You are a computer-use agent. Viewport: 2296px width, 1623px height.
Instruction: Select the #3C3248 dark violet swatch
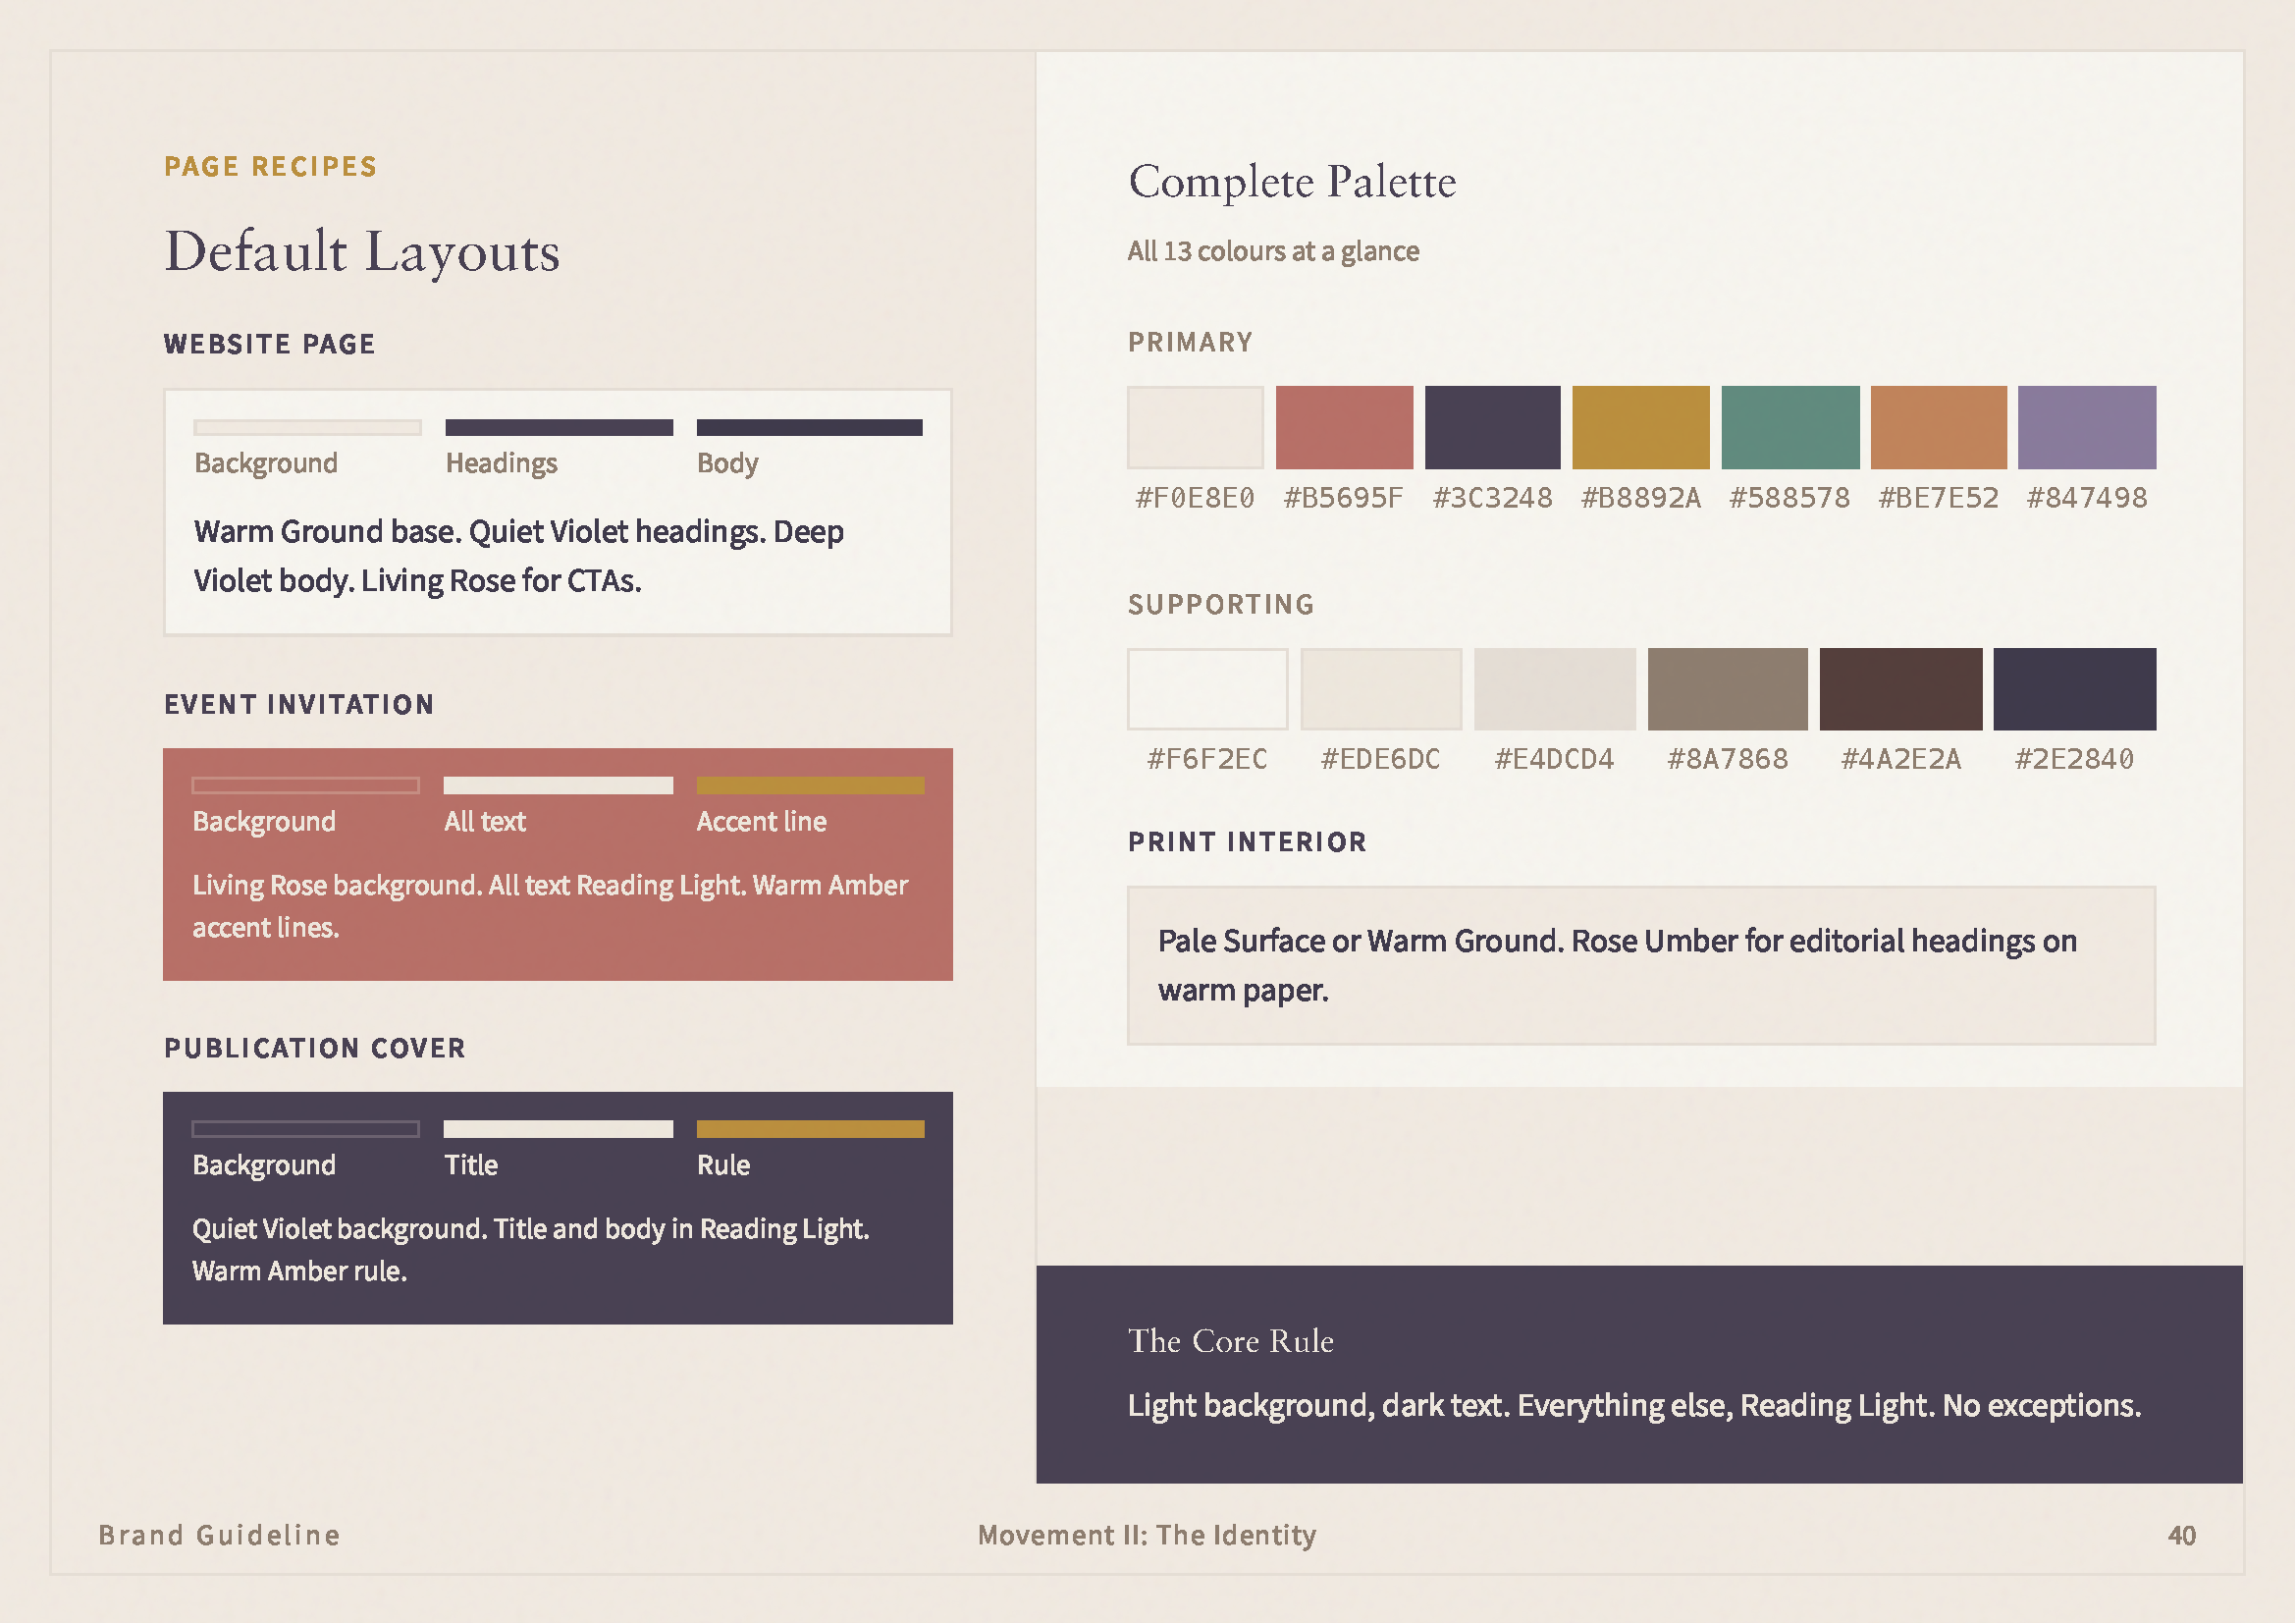coord(1493,428)
